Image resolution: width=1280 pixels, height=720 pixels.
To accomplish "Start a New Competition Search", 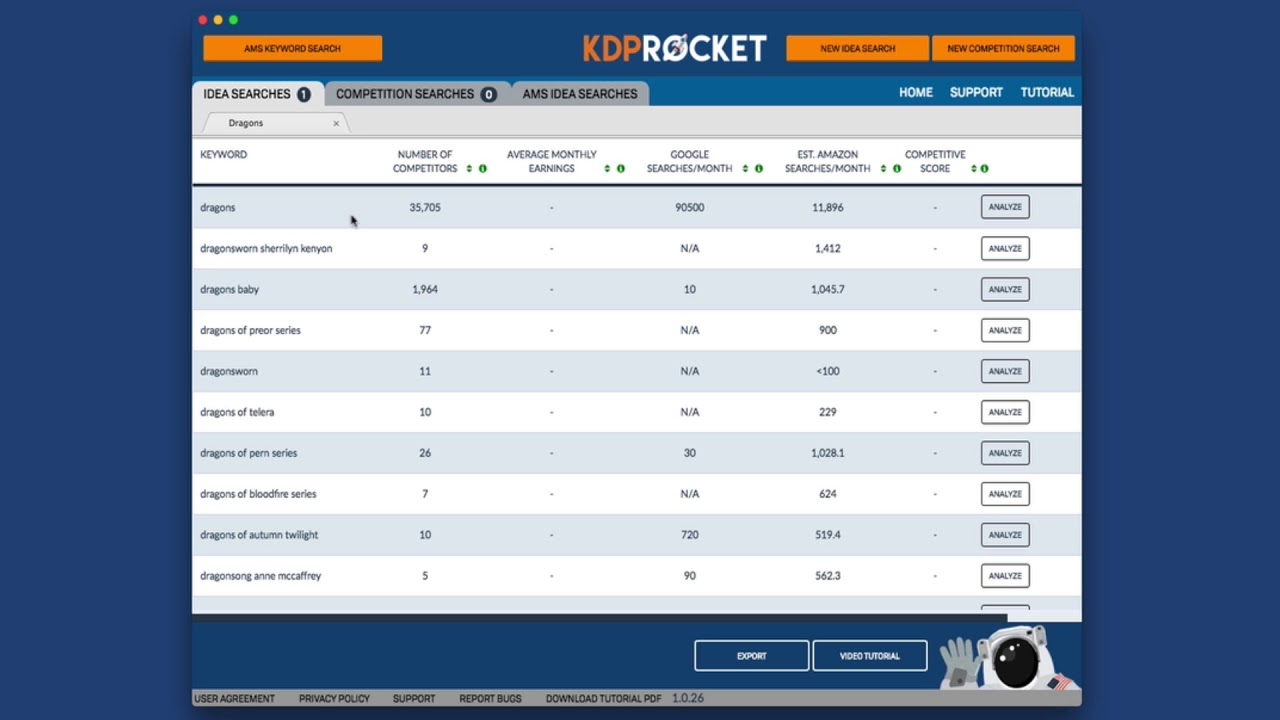I will [x=1003, y=48].
